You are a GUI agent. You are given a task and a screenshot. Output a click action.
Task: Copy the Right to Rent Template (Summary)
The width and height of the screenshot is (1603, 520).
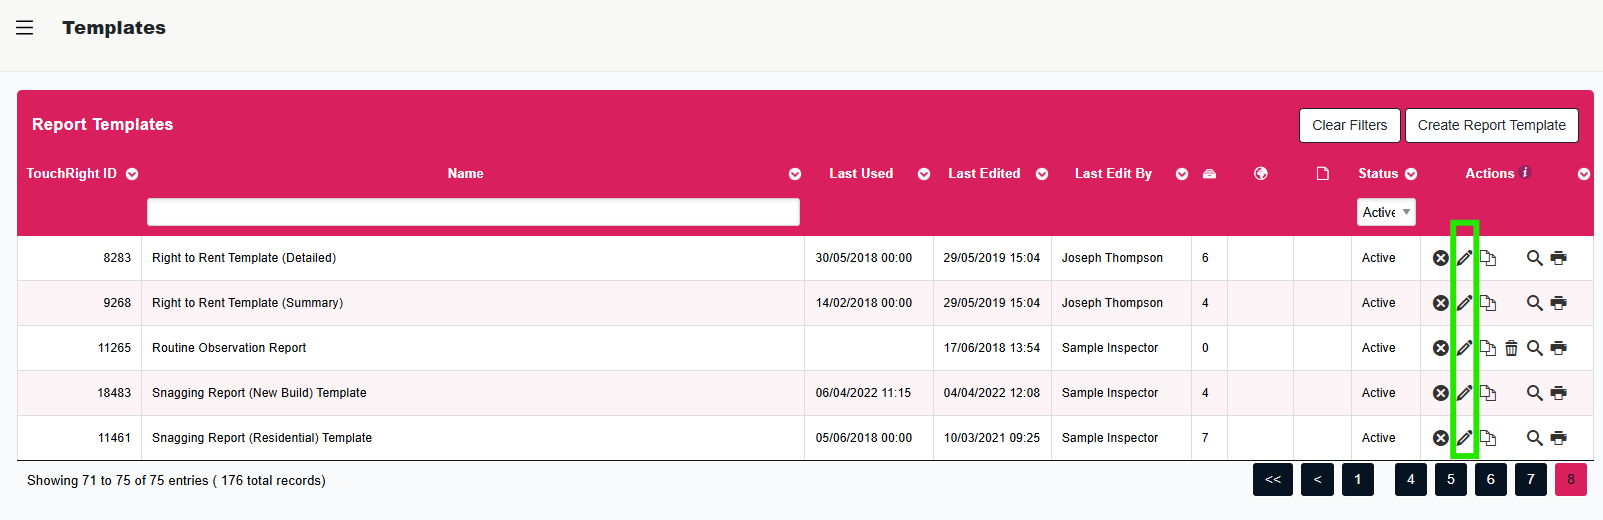(1488, 303)
